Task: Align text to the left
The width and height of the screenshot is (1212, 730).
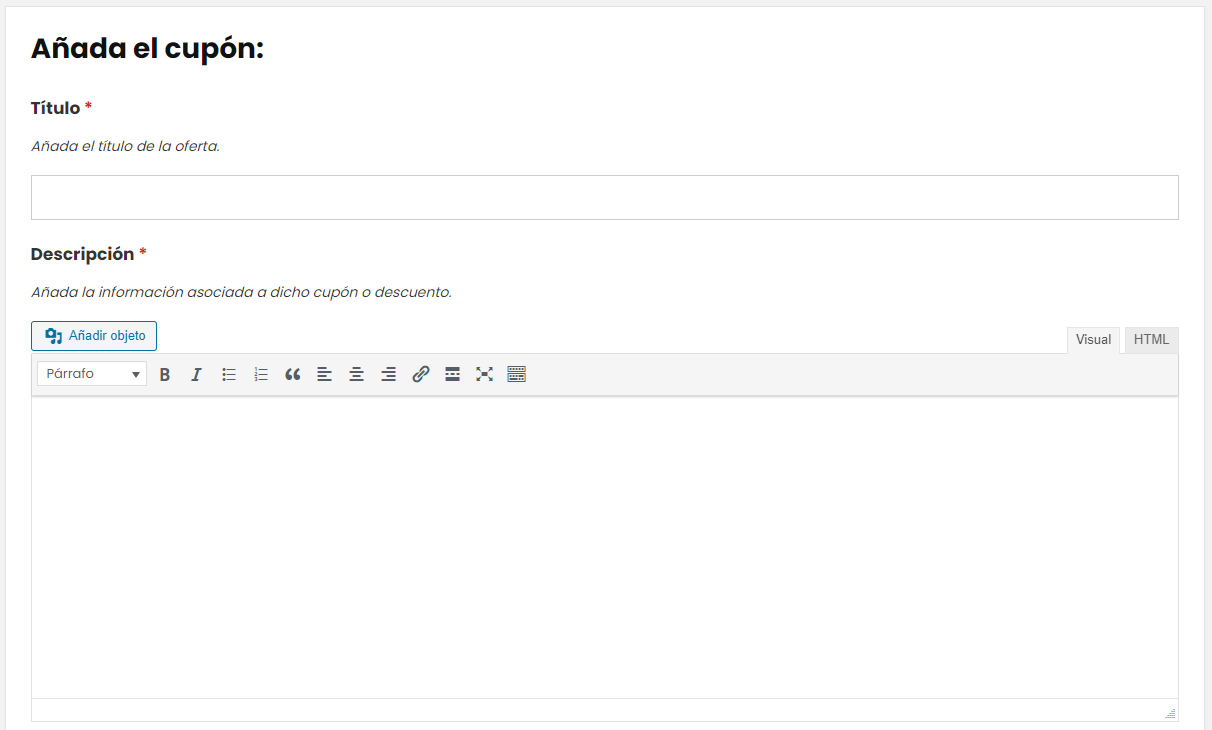Action: pyautogui.click(x=325, y=374)
